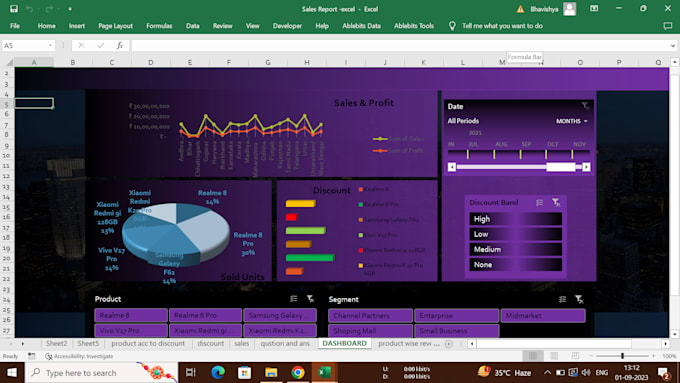Click the Ribbon Display Options icon
This screenshot has width=680, height=383.
point(594,9)
